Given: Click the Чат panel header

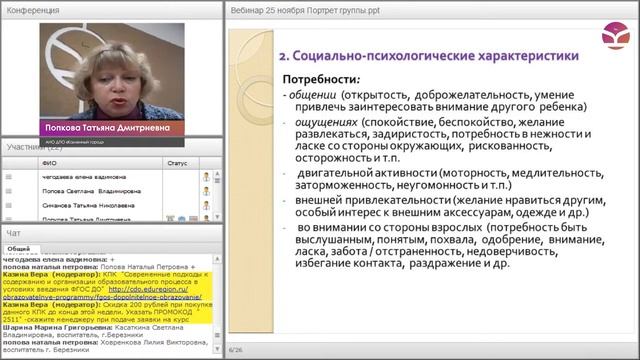Looking at the screenshot, I should [112, 233].
